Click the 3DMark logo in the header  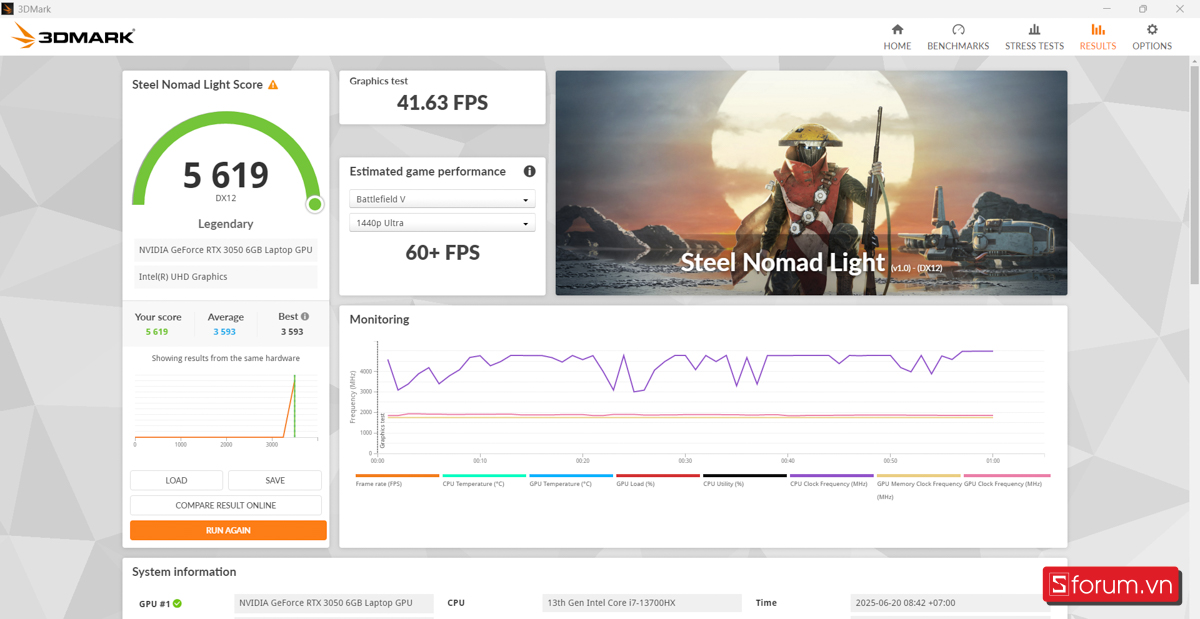(x=73, y=37)
